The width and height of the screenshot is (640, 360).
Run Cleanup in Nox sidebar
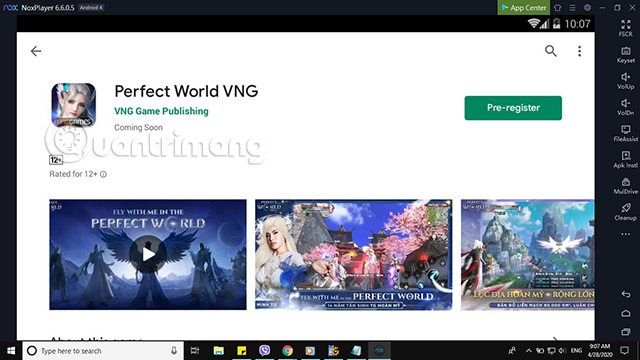[x=625, y=212]
